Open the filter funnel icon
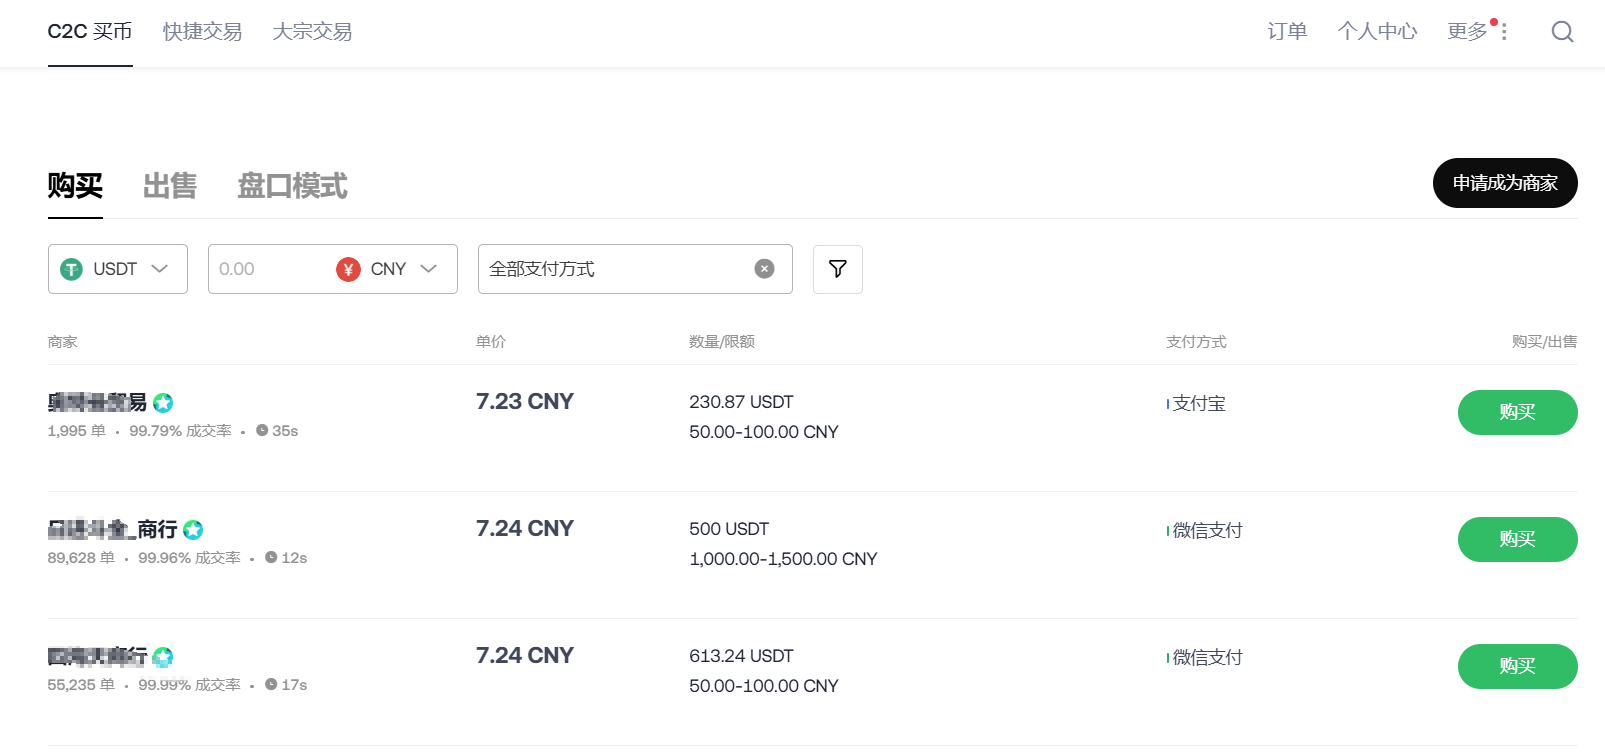1605x754 pixels. [838, 269]
